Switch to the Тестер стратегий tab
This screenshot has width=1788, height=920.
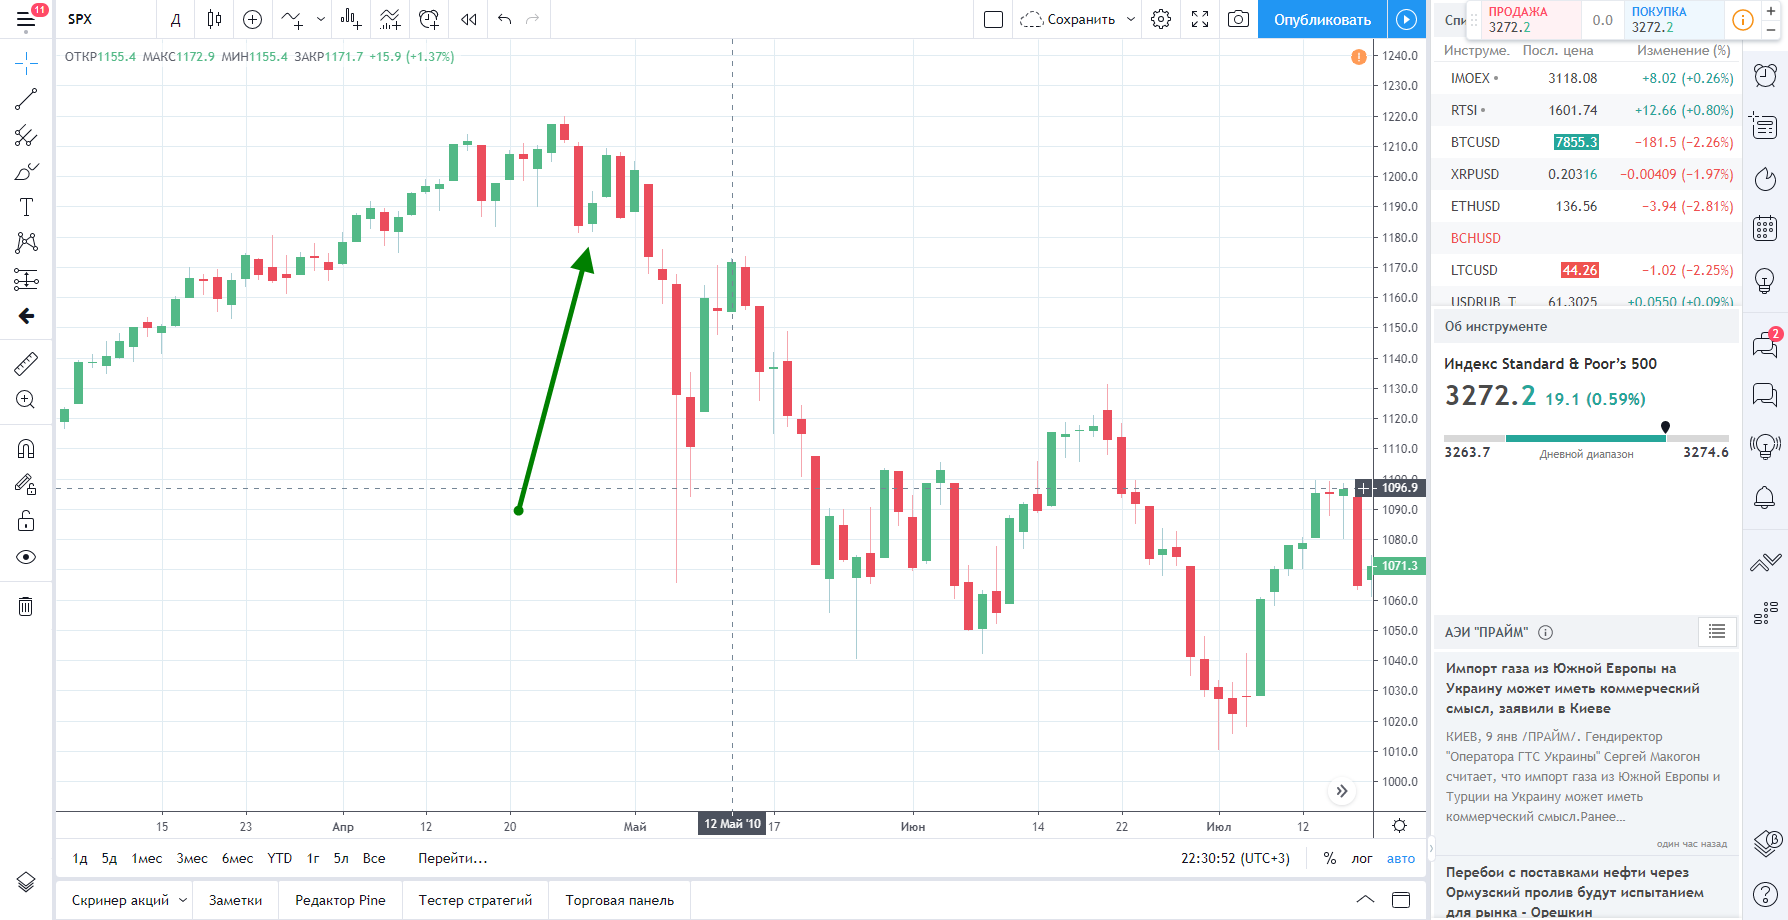coord(475,900)
